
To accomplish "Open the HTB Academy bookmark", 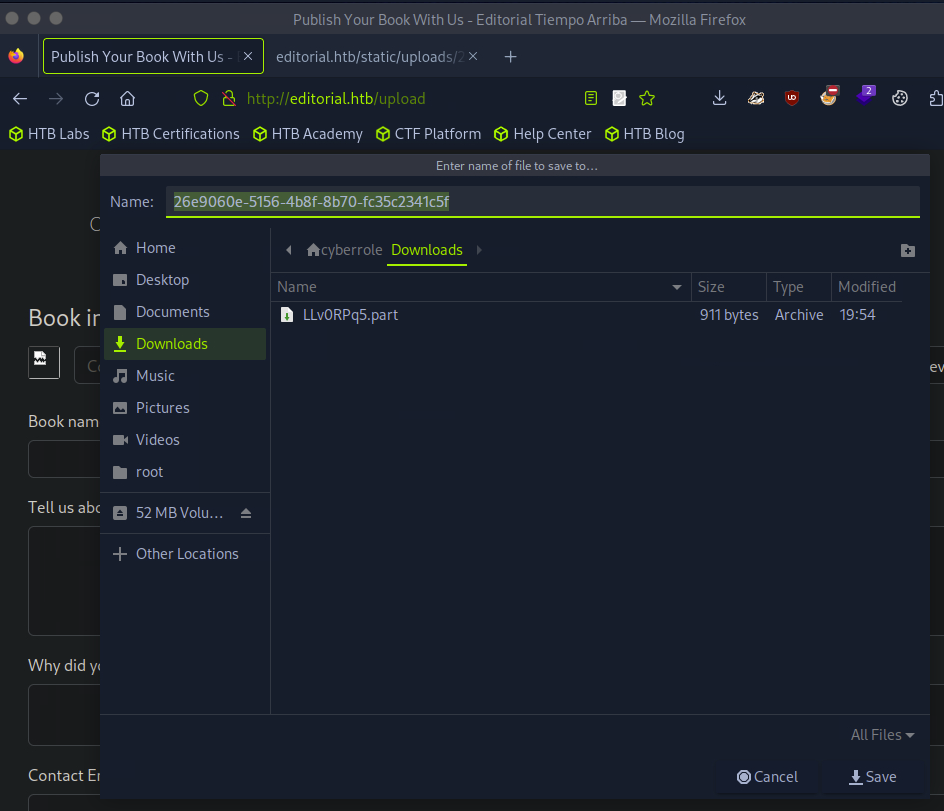I will click(x=307, y=134).
